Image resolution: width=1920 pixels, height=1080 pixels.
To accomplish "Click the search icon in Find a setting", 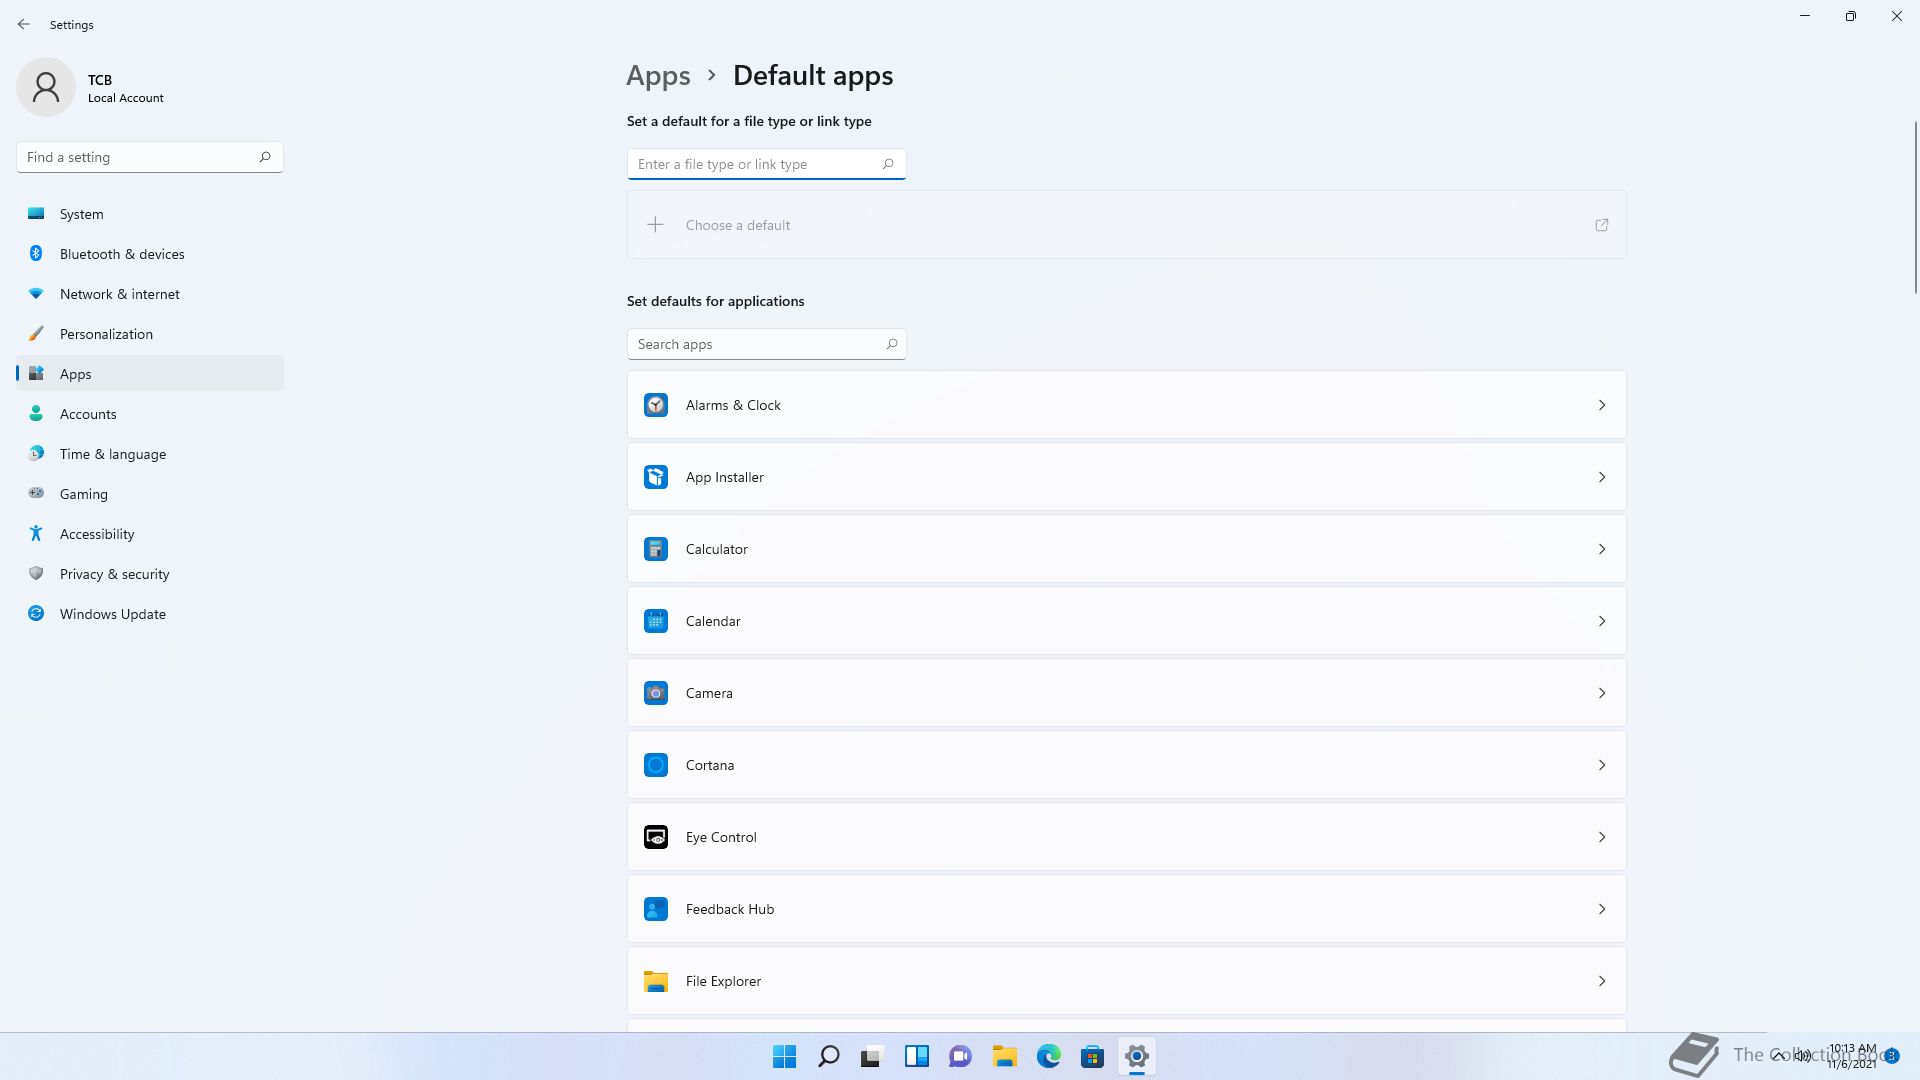I will click(265, 157).
